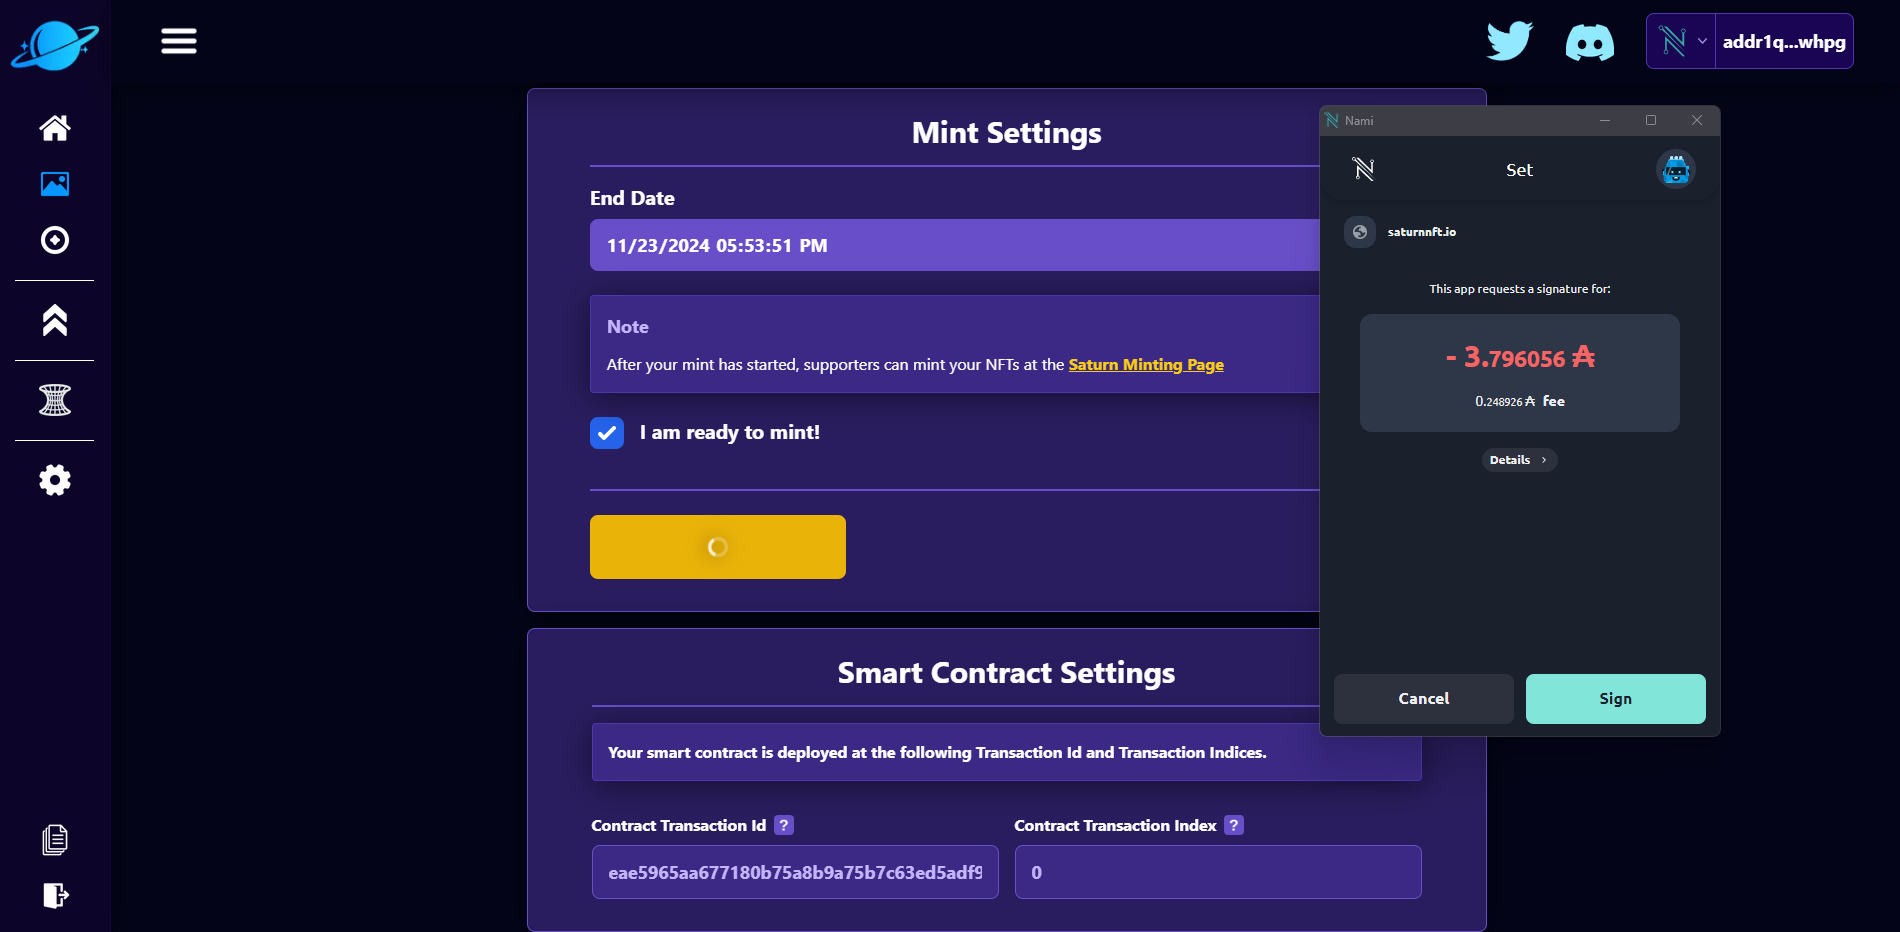This screenshot has width=1900, height=932.
Task: Sign the transaction in Nami
Action: point(1616,699)
